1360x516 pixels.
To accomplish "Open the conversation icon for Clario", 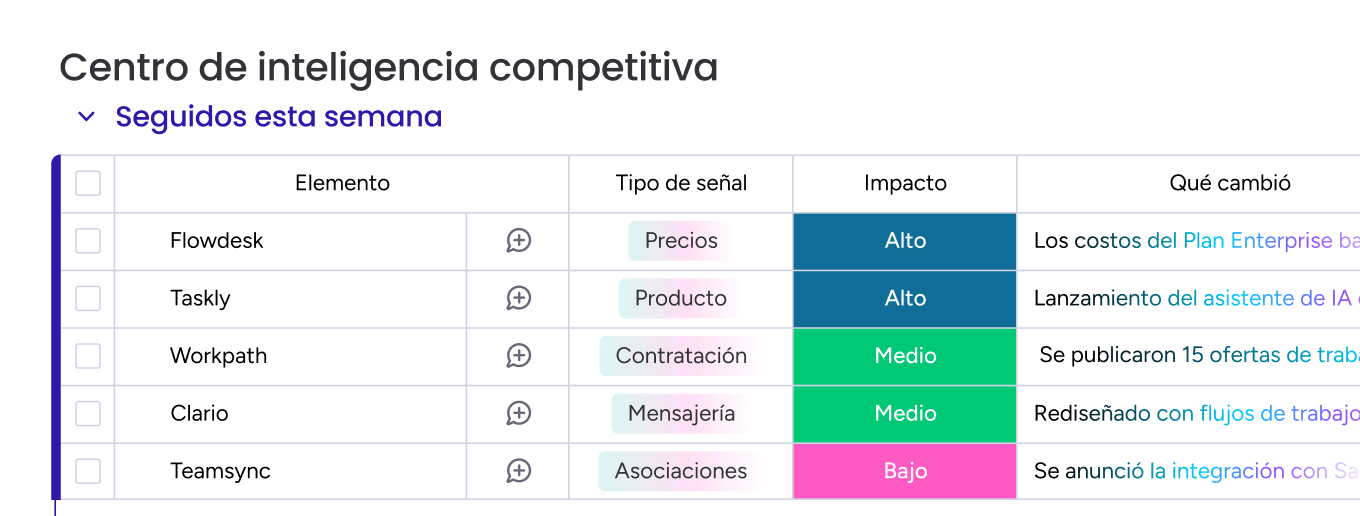I will pyautogui.click(x=518, y=413).
